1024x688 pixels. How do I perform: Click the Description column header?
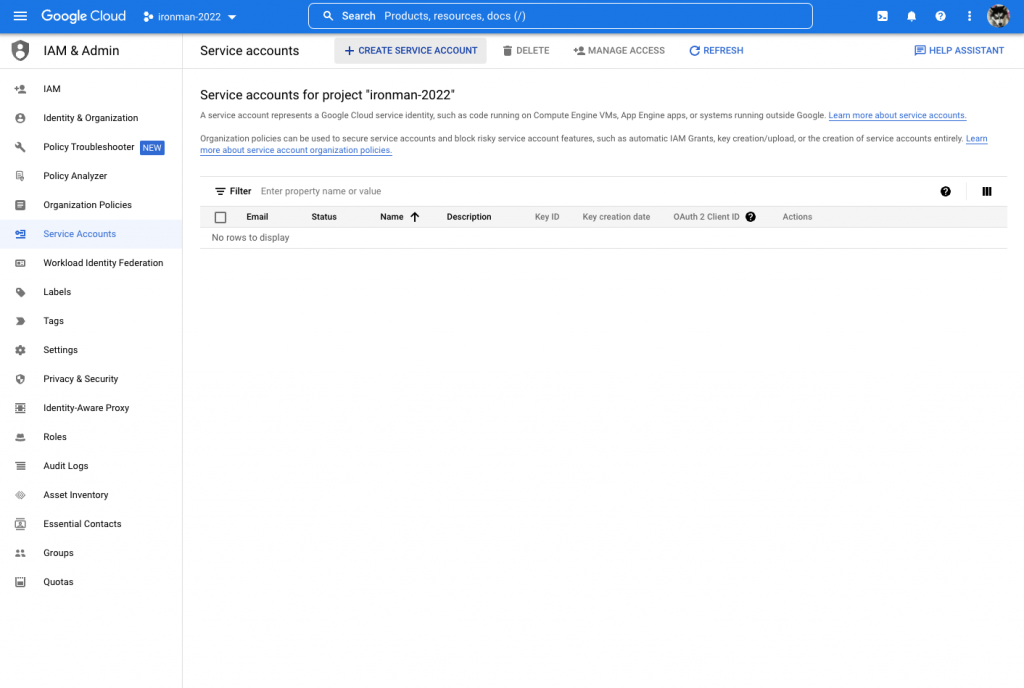(468, 217)
